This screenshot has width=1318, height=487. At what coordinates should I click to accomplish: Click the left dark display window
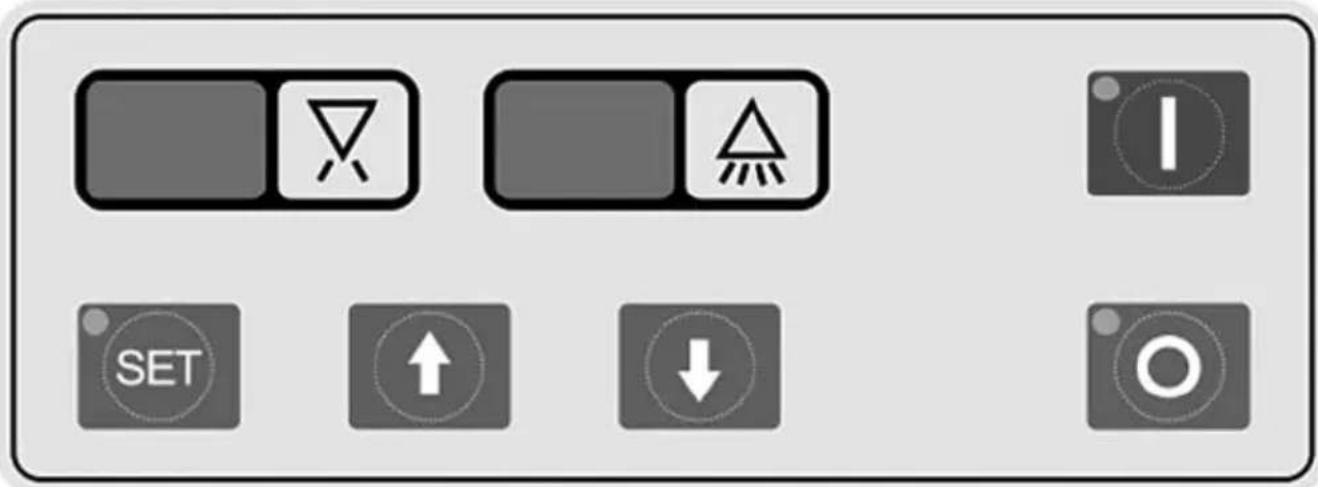coord(175,139)
